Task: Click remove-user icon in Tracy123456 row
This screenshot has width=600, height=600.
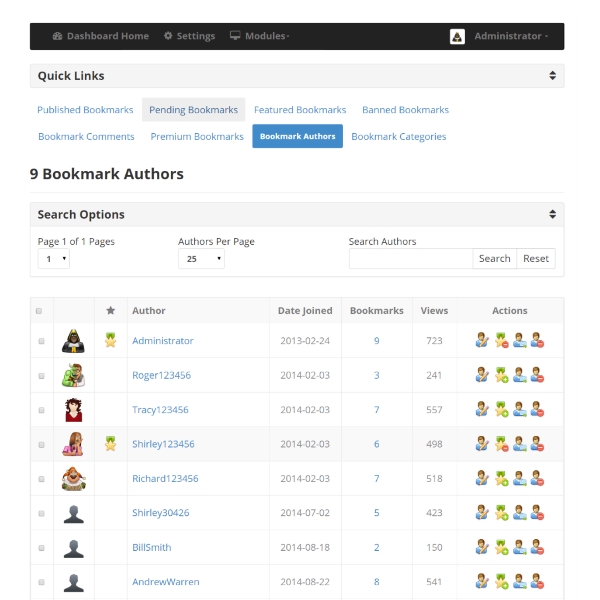Action: pos(537,409)
